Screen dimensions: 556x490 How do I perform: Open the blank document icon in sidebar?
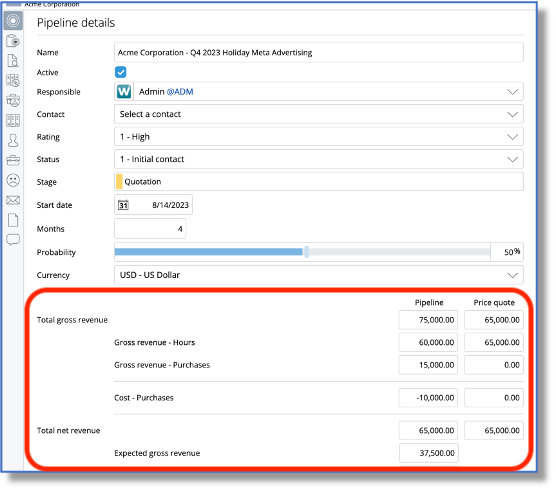click(x=13, y=220)
